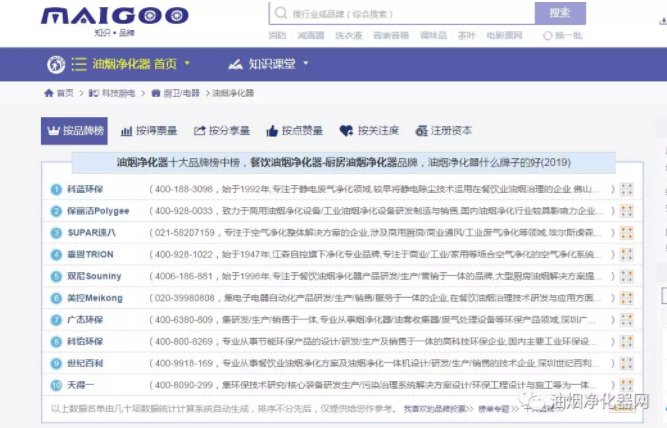Click the magnifier icon in search box
667x428 pixels.
[x=281, y=13]
